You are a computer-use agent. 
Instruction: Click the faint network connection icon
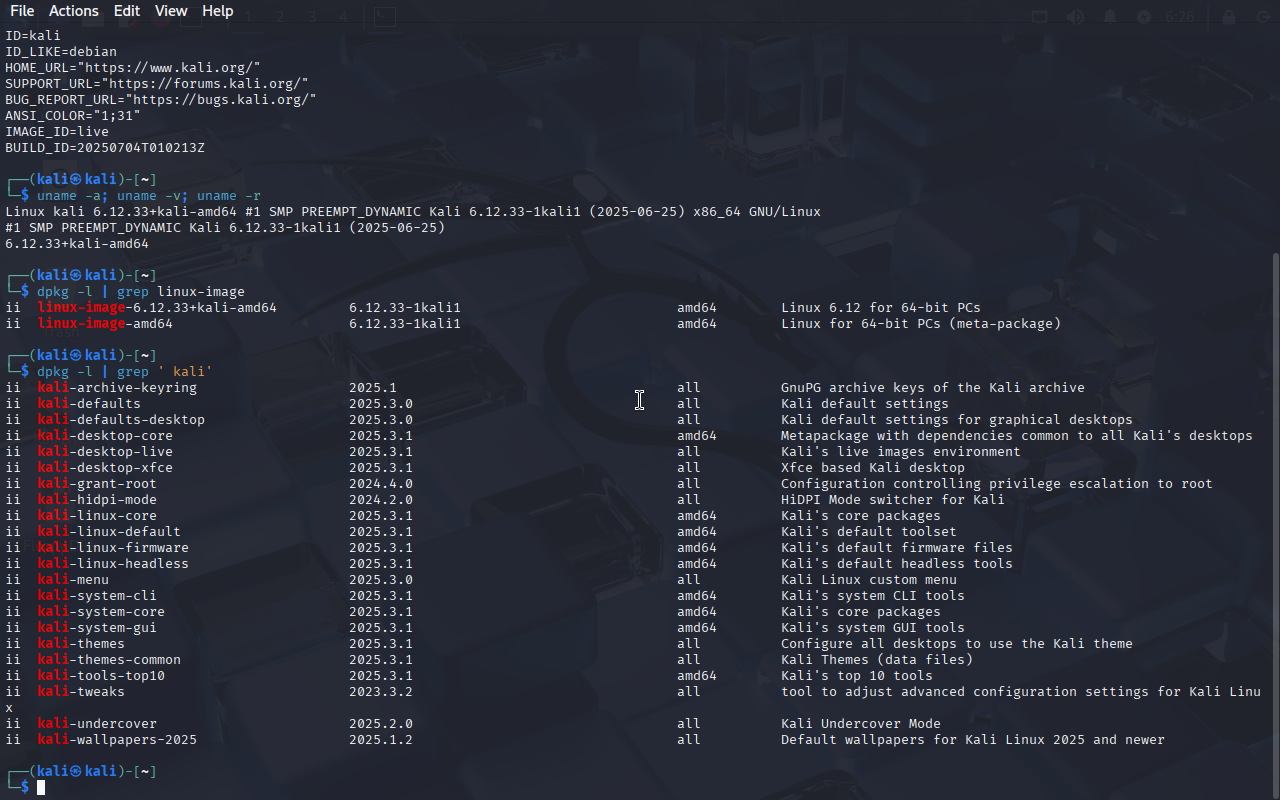click(1039, 17)
